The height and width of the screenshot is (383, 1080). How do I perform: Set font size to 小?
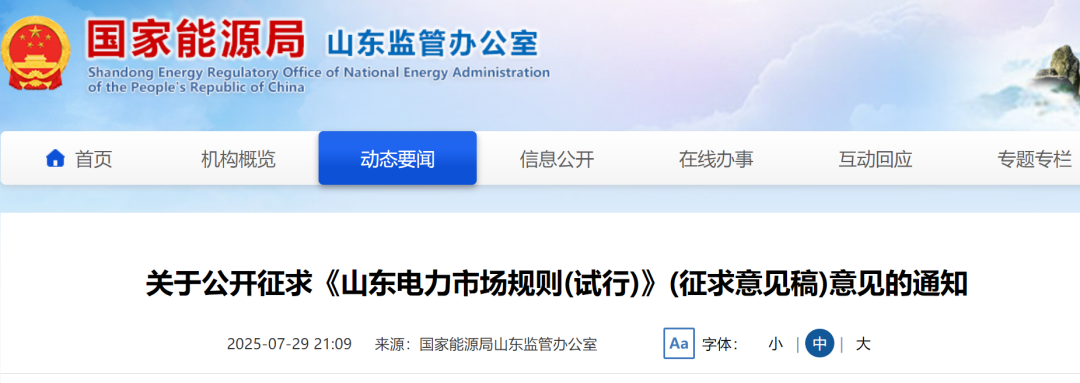coord(776,344)
